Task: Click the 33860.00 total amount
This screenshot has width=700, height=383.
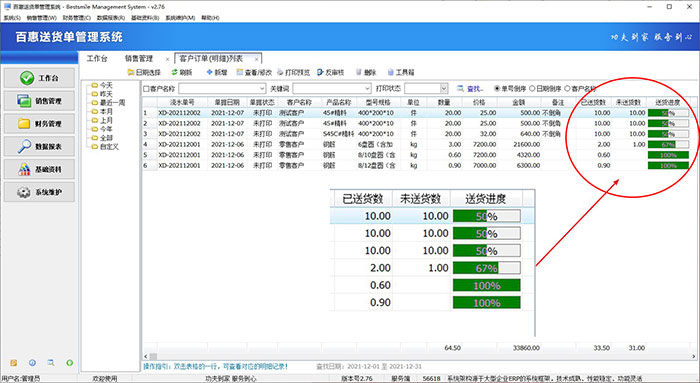Action: click(x=526, y=348)
